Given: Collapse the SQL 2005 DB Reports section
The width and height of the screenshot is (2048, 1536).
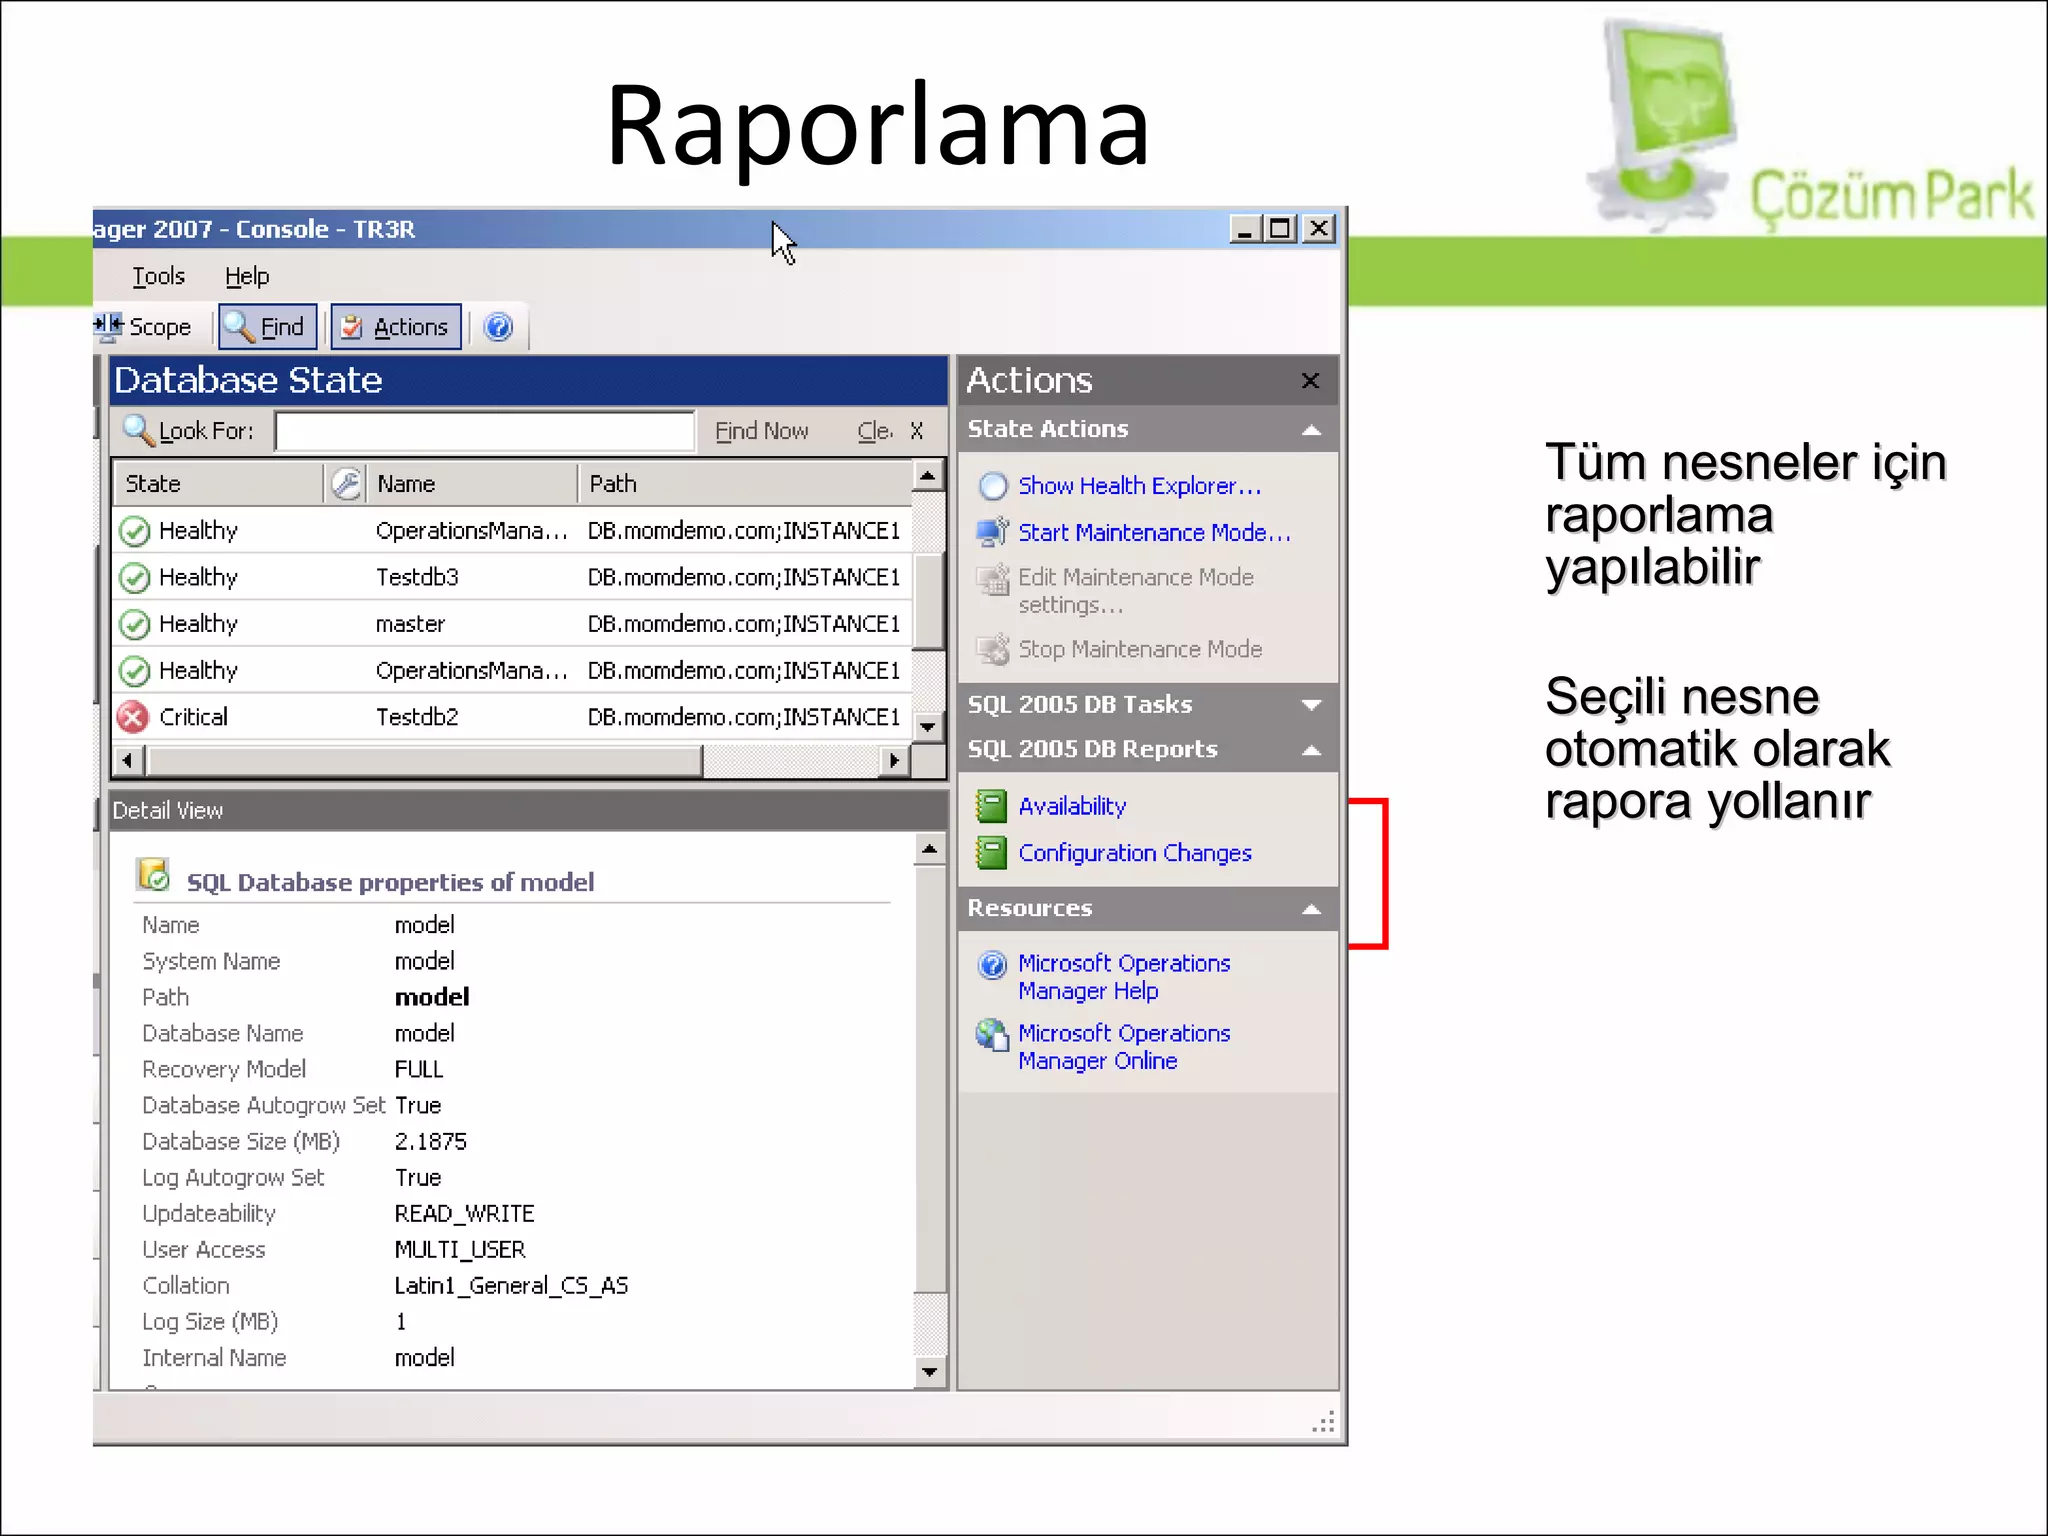Looking at the screenshot, I should (x=1311, y=750).
